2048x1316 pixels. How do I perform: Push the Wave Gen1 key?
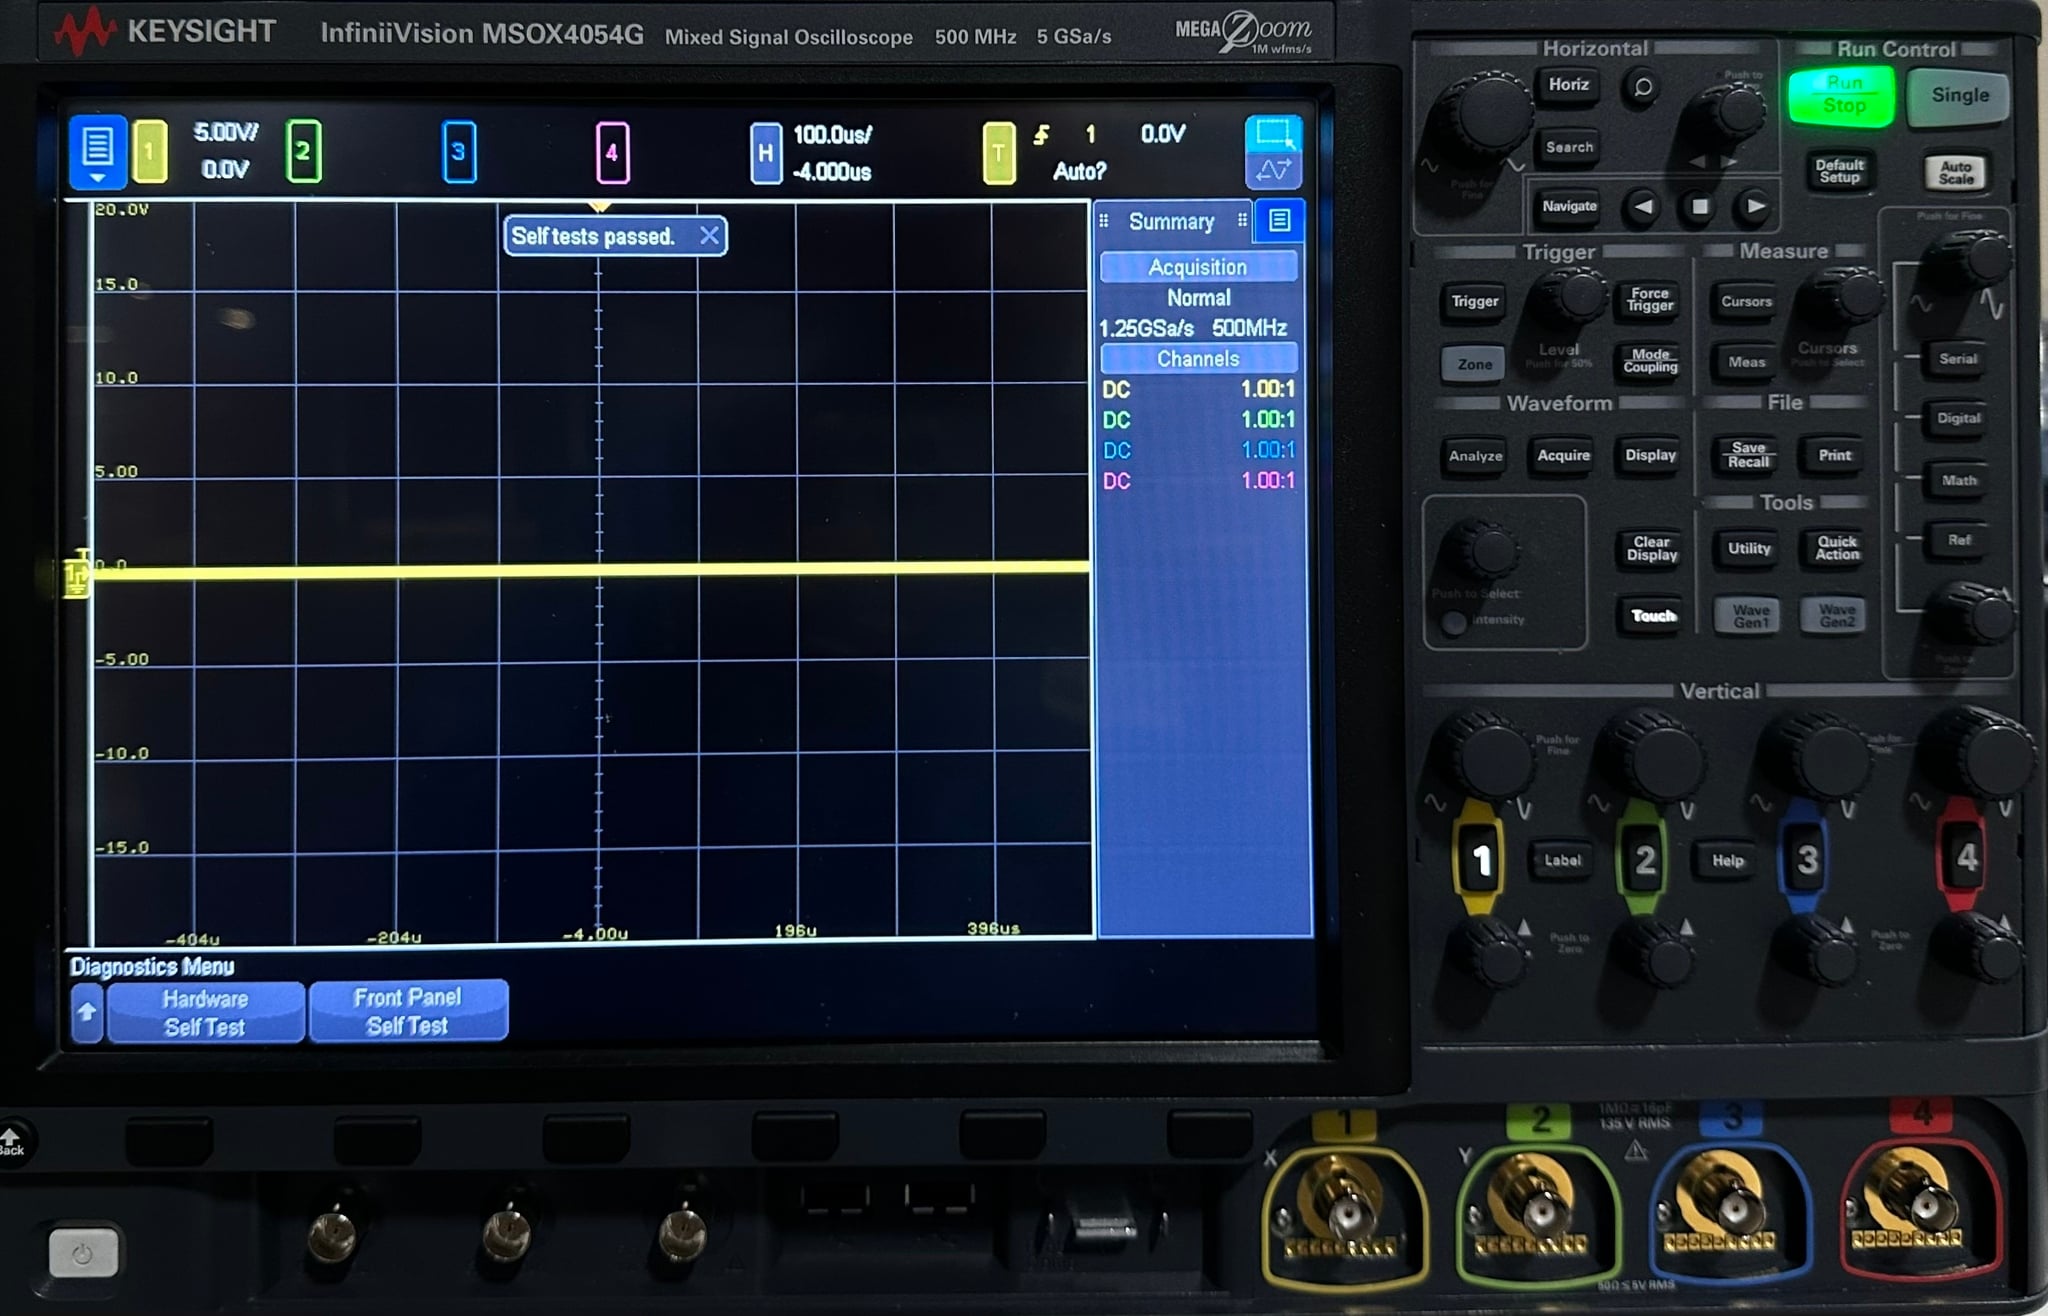(1750, 616)
